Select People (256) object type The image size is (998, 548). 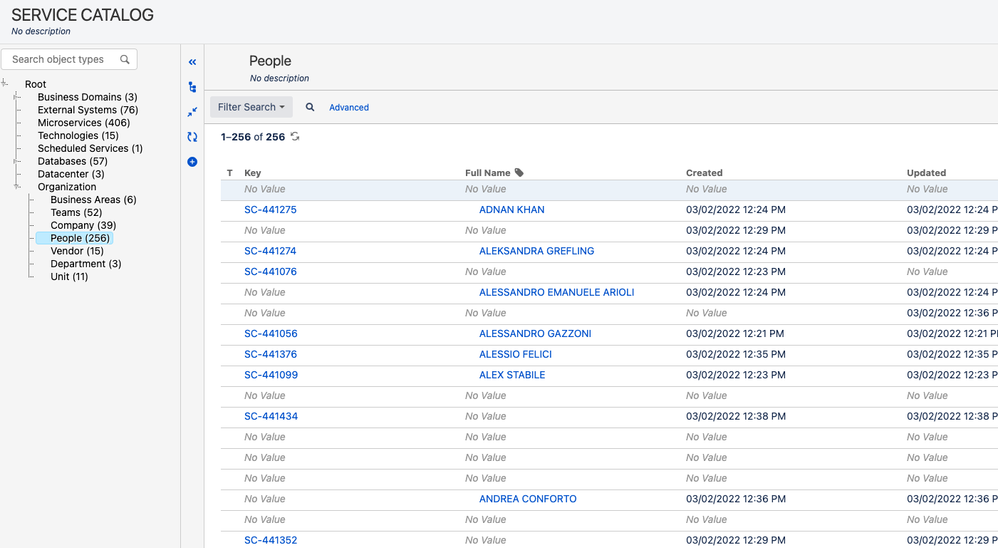80,238
